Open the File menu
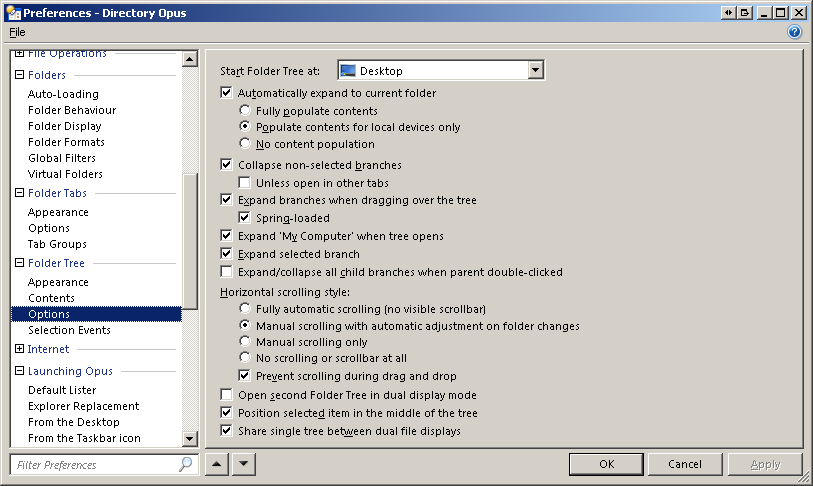The width and height of the screenshot is (813, 486). click(17, 32)
